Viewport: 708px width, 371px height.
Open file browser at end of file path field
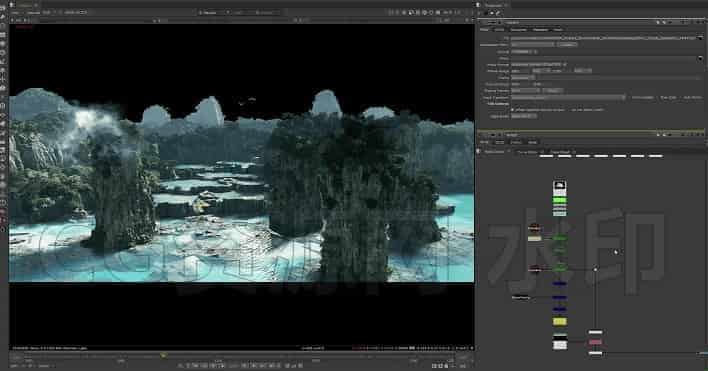(x=700, y=38)
